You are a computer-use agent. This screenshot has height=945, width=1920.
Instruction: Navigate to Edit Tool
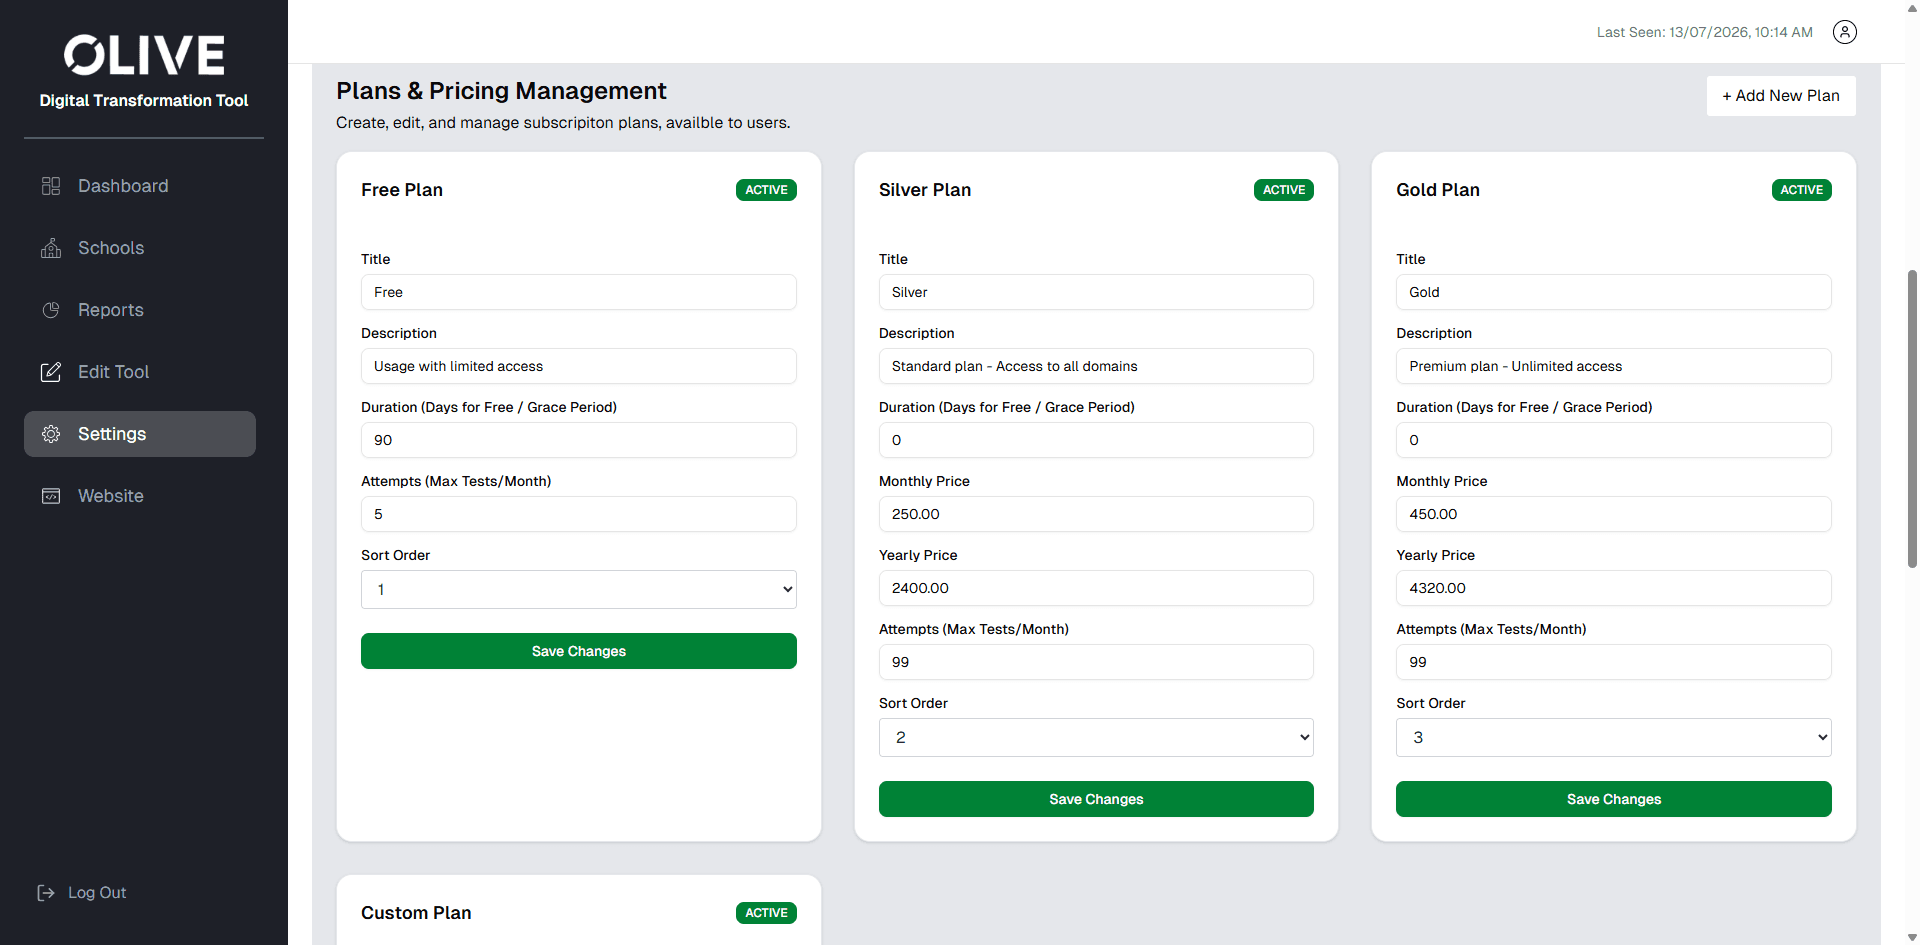(x=140, y=372)
